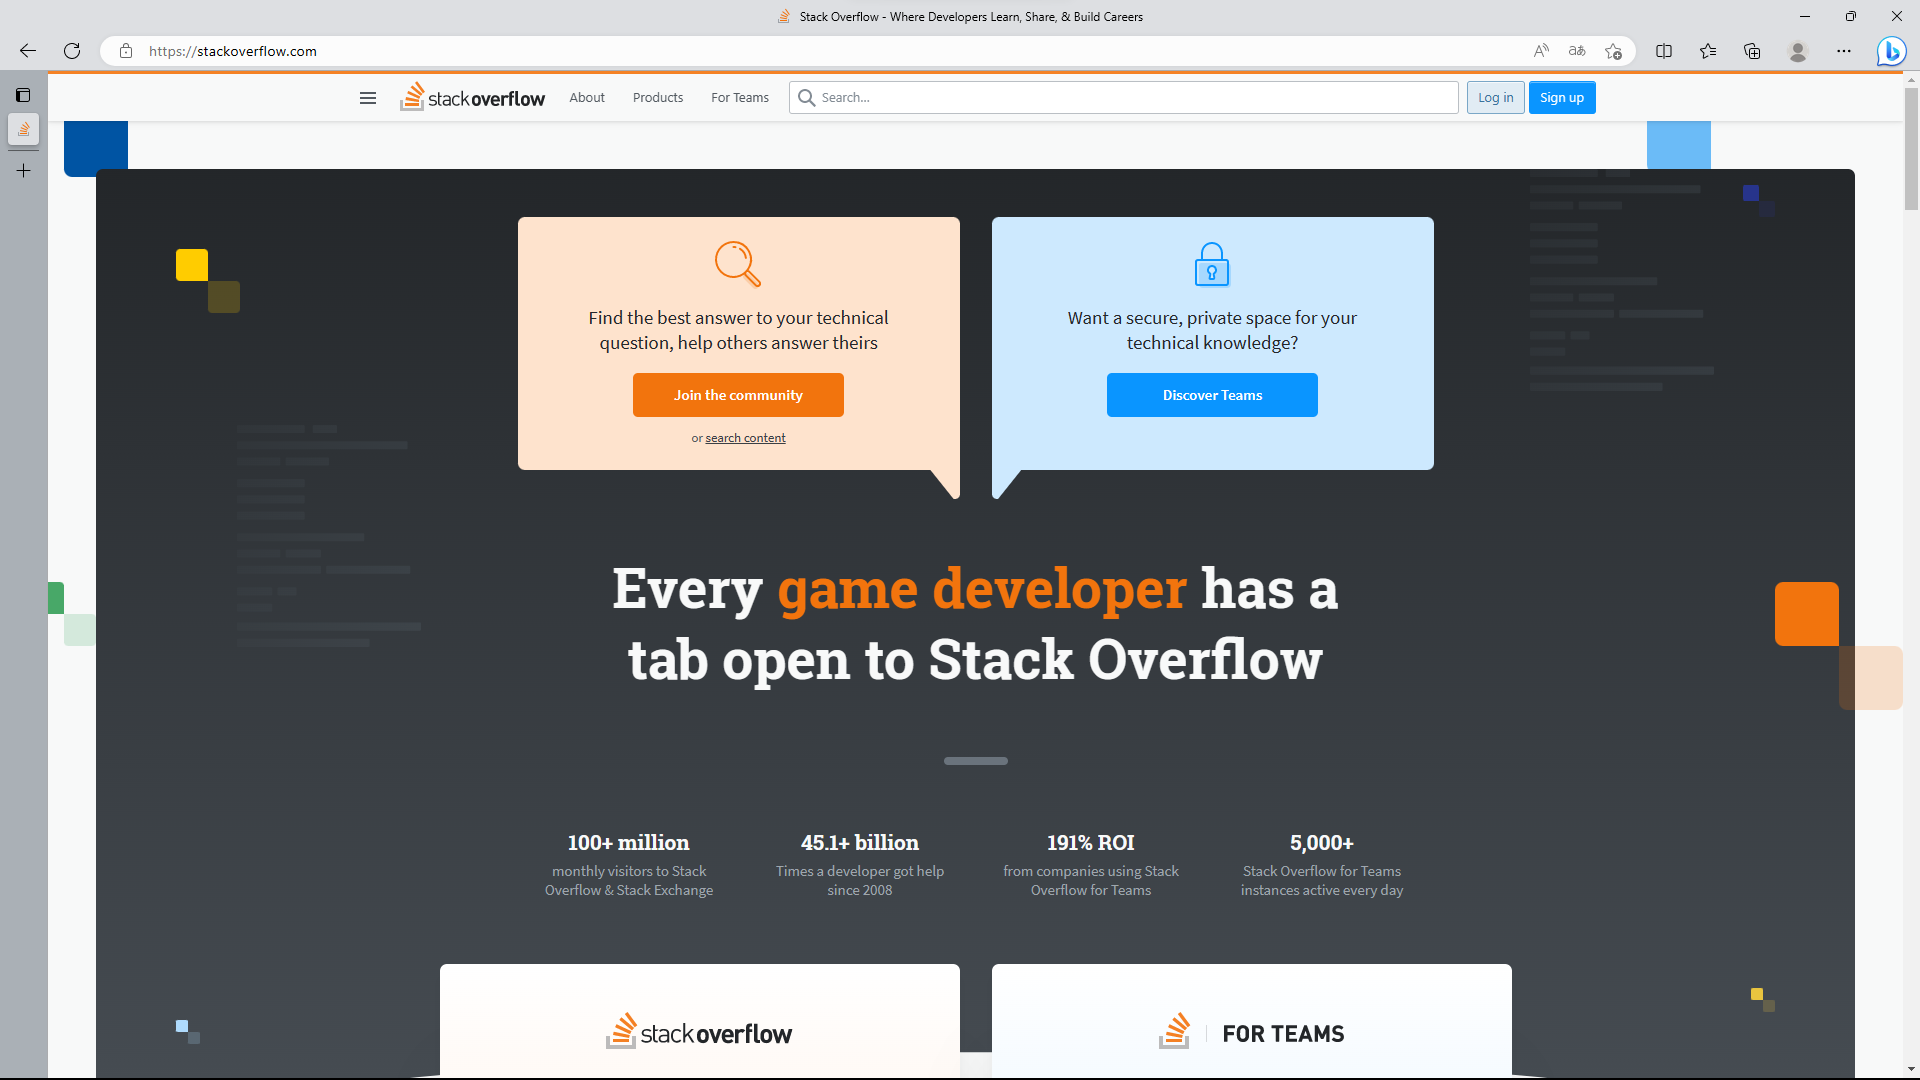This screenshot has width=1920, height=1080.
Task: Click the search content link
Action: 745,438
